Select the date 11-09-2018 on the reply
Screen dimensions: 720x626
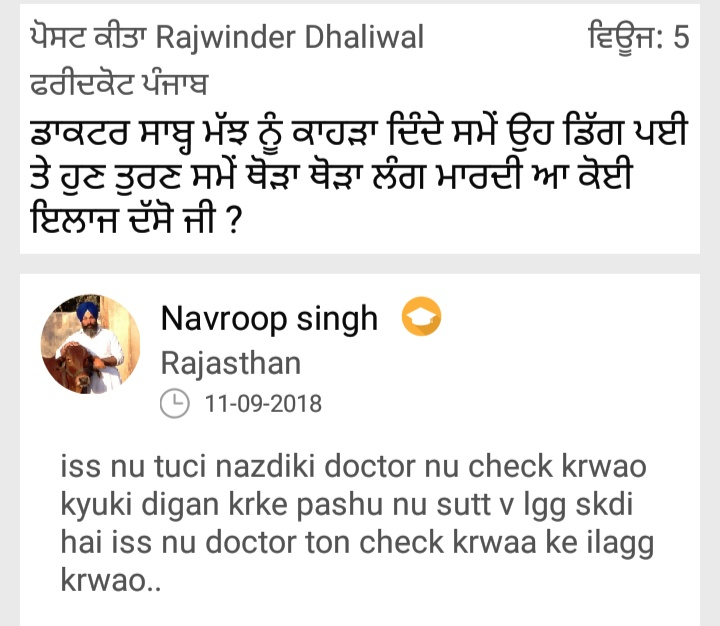tap(263, 404)
